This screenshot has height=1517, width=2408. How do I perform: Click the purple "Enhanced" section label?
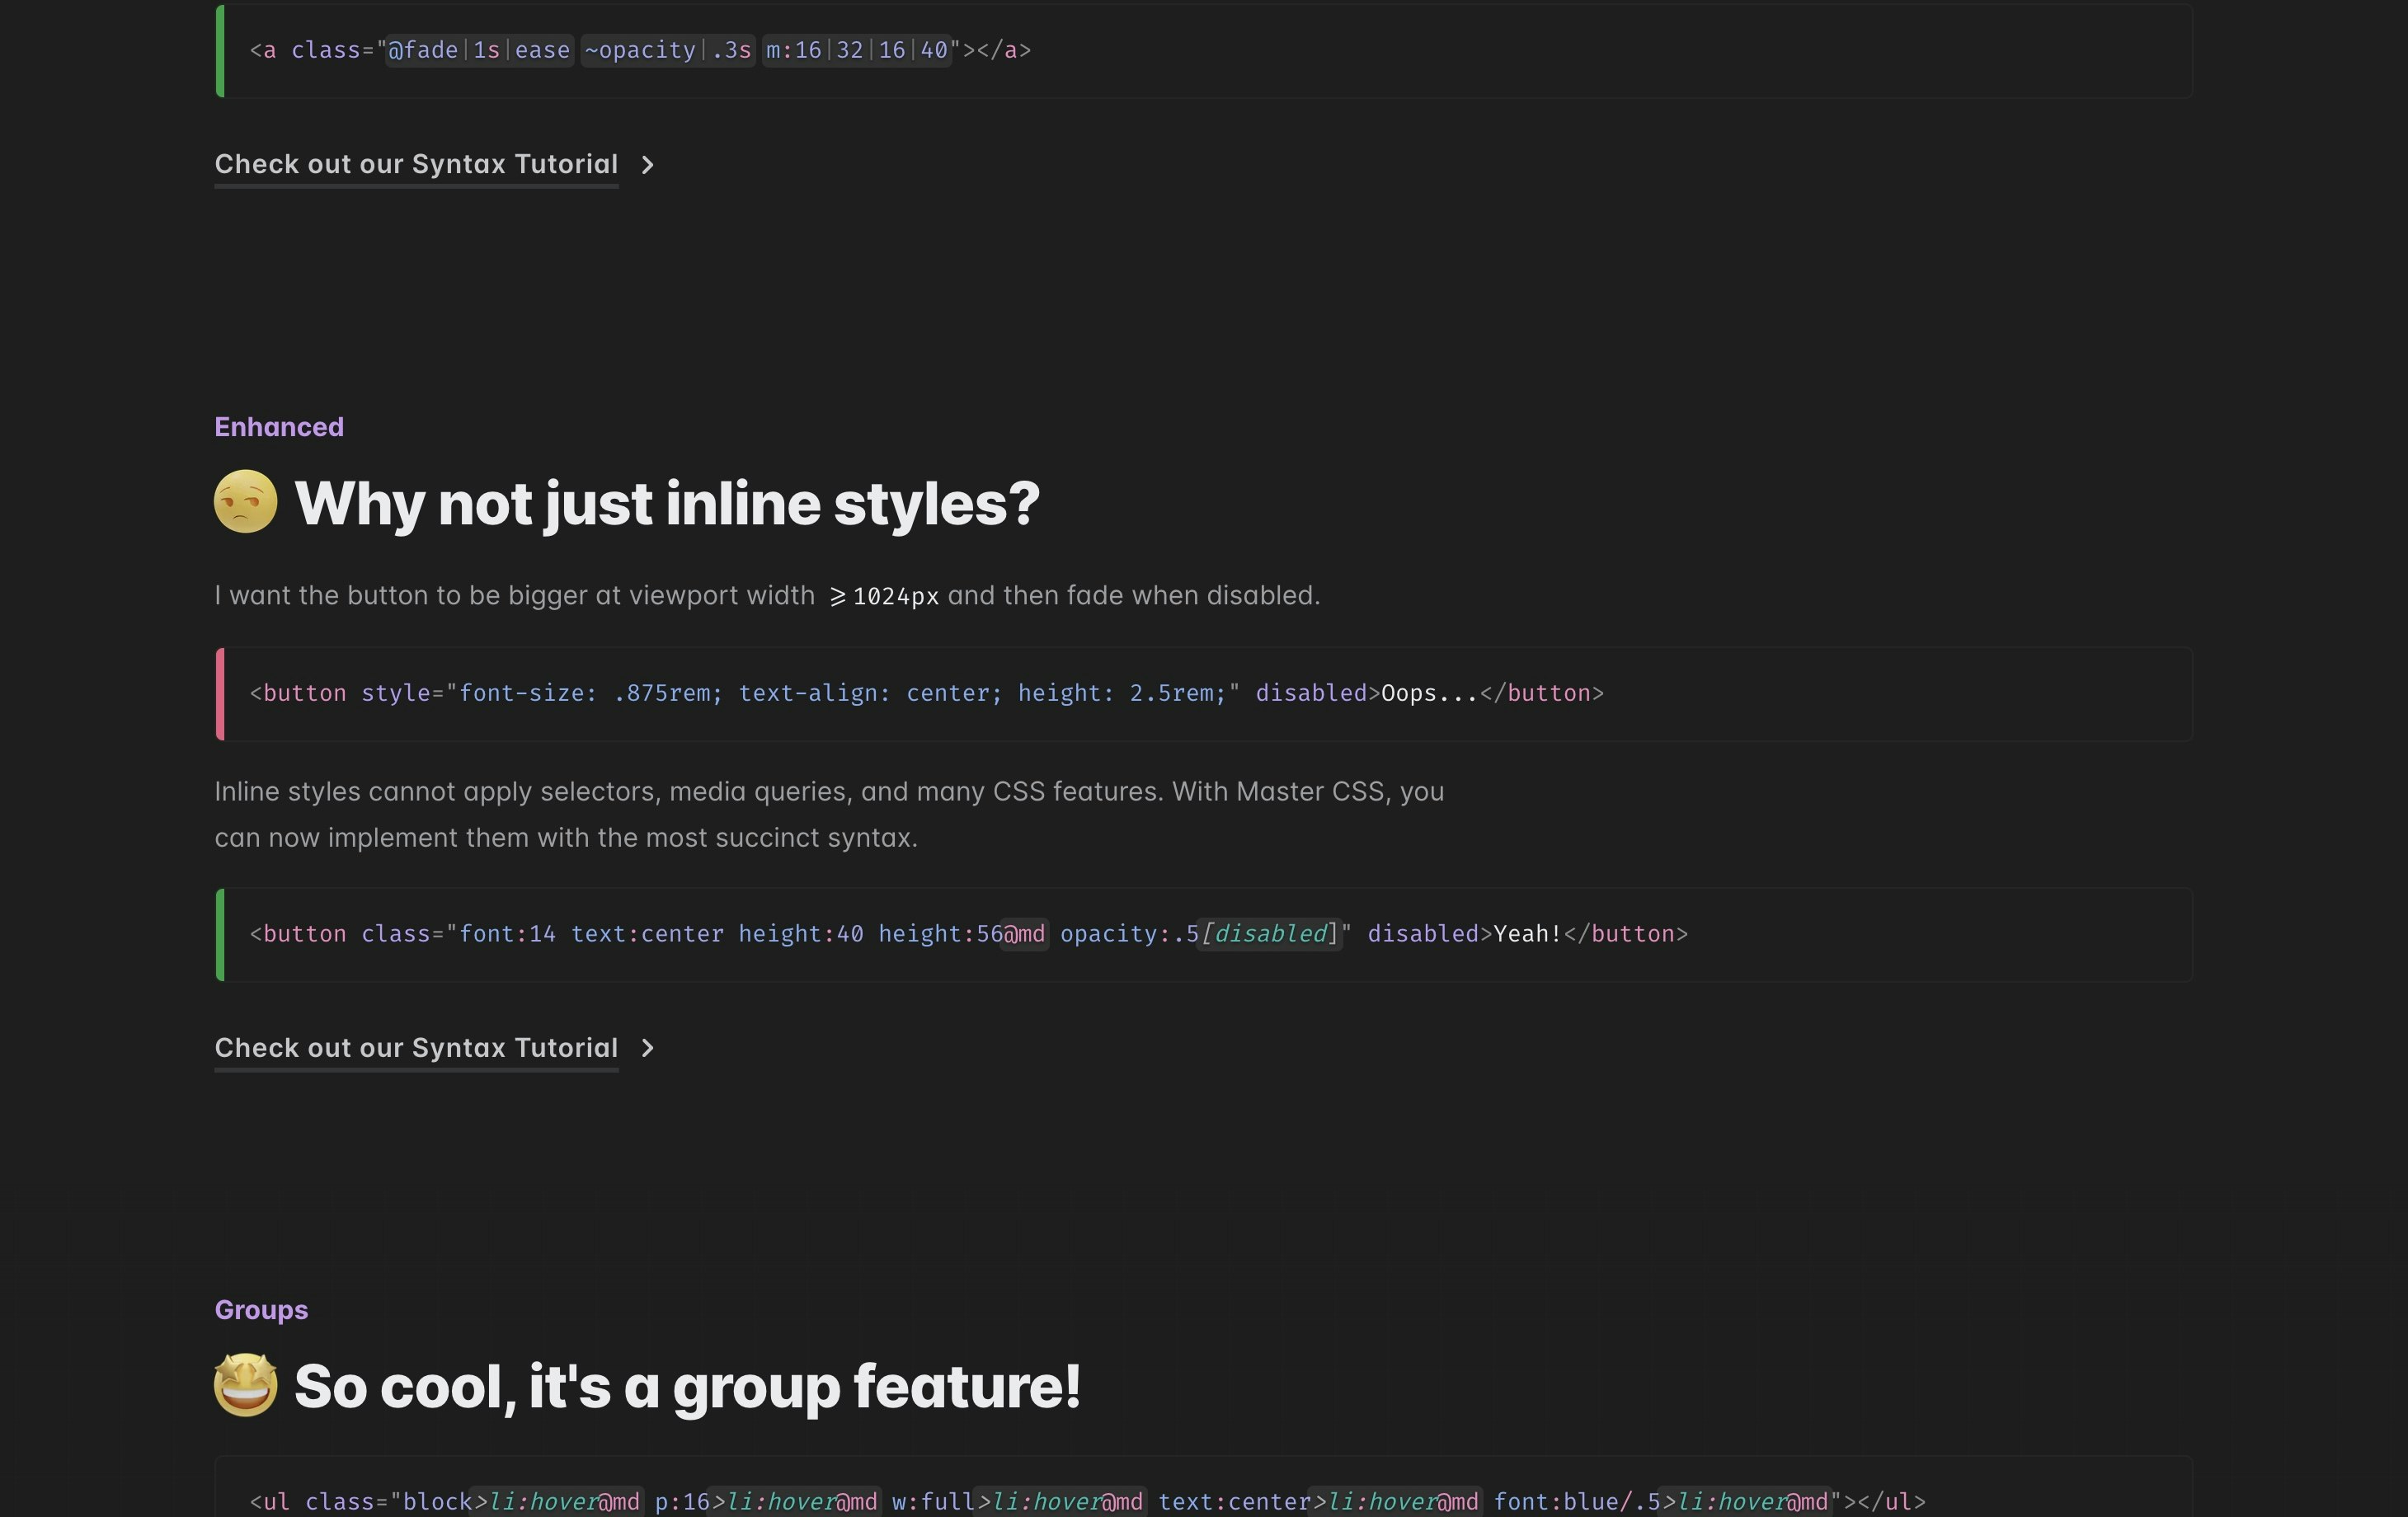279,427
